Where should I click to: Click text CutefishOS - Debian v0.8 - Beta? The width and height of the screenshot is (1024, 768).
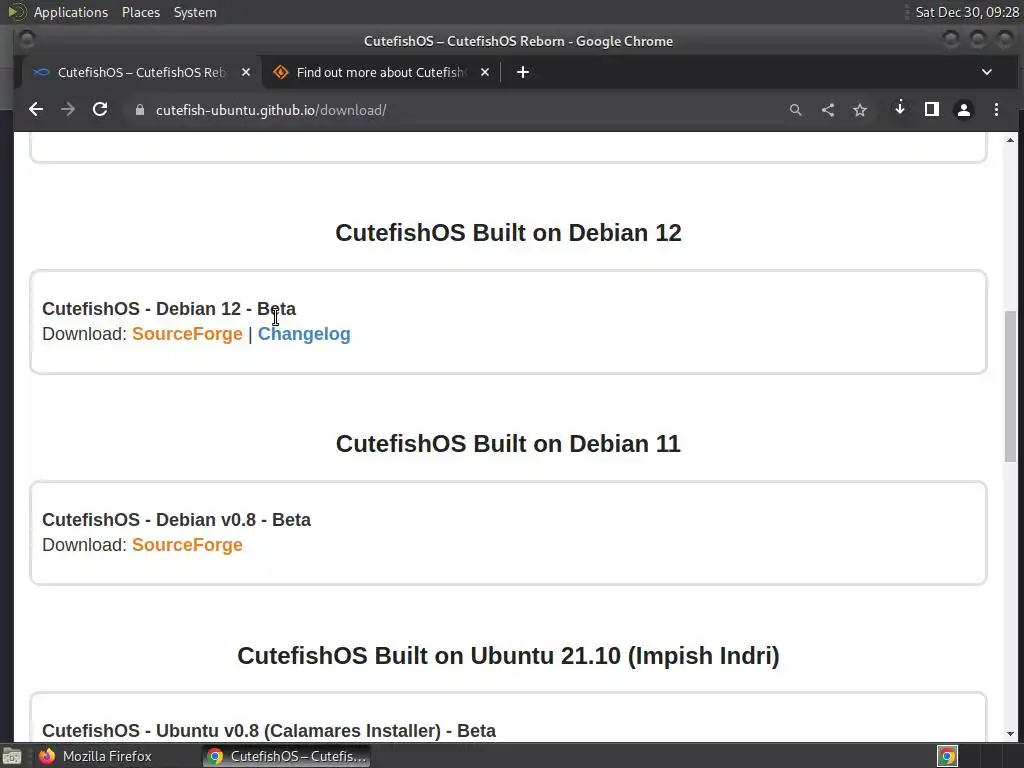176,519
